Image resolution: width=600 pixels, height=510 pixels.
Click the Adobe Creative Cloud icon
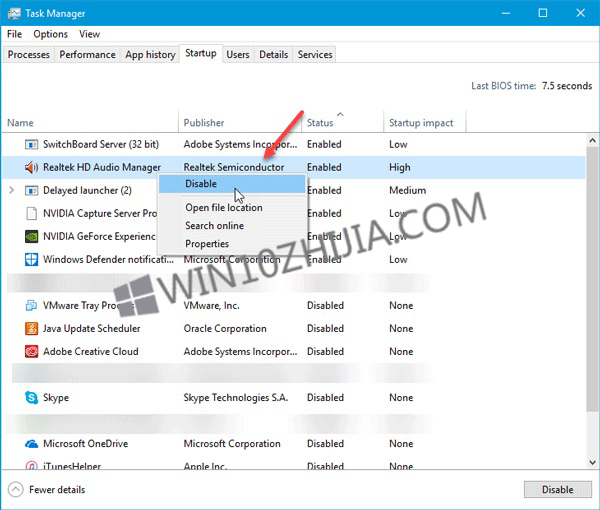(x=31, y=351)
